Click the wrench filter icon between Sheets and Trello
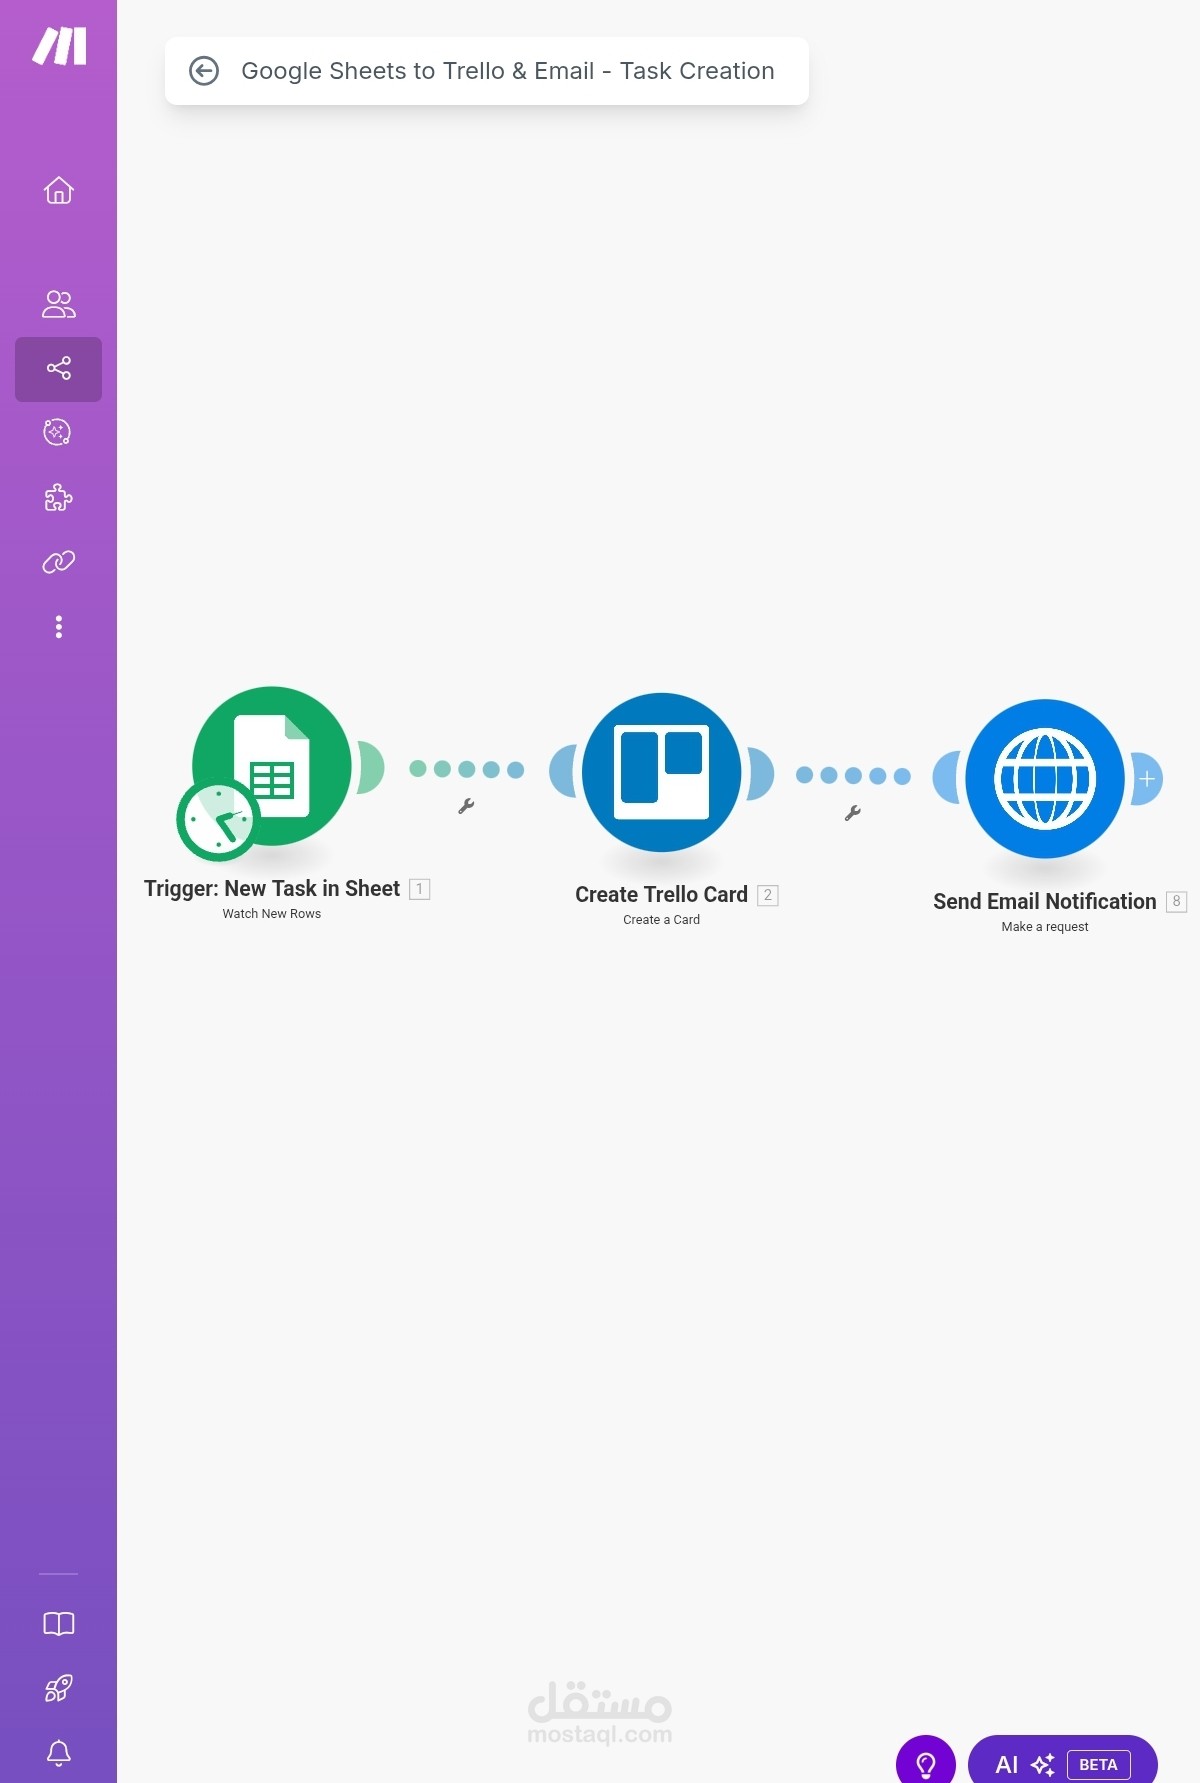The height and width of the screenshot is (1783, 1200). (x=466, y=806)
